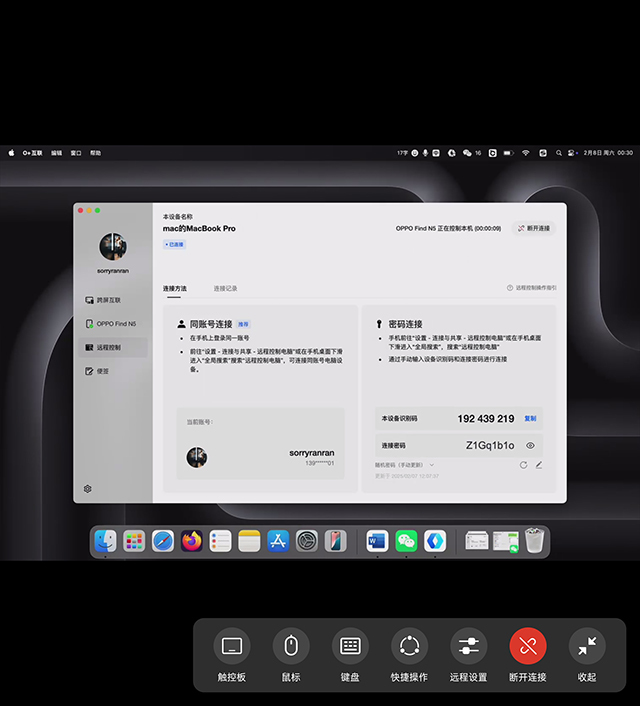Open 跨屏互联 in sidebar

point(113,300)
